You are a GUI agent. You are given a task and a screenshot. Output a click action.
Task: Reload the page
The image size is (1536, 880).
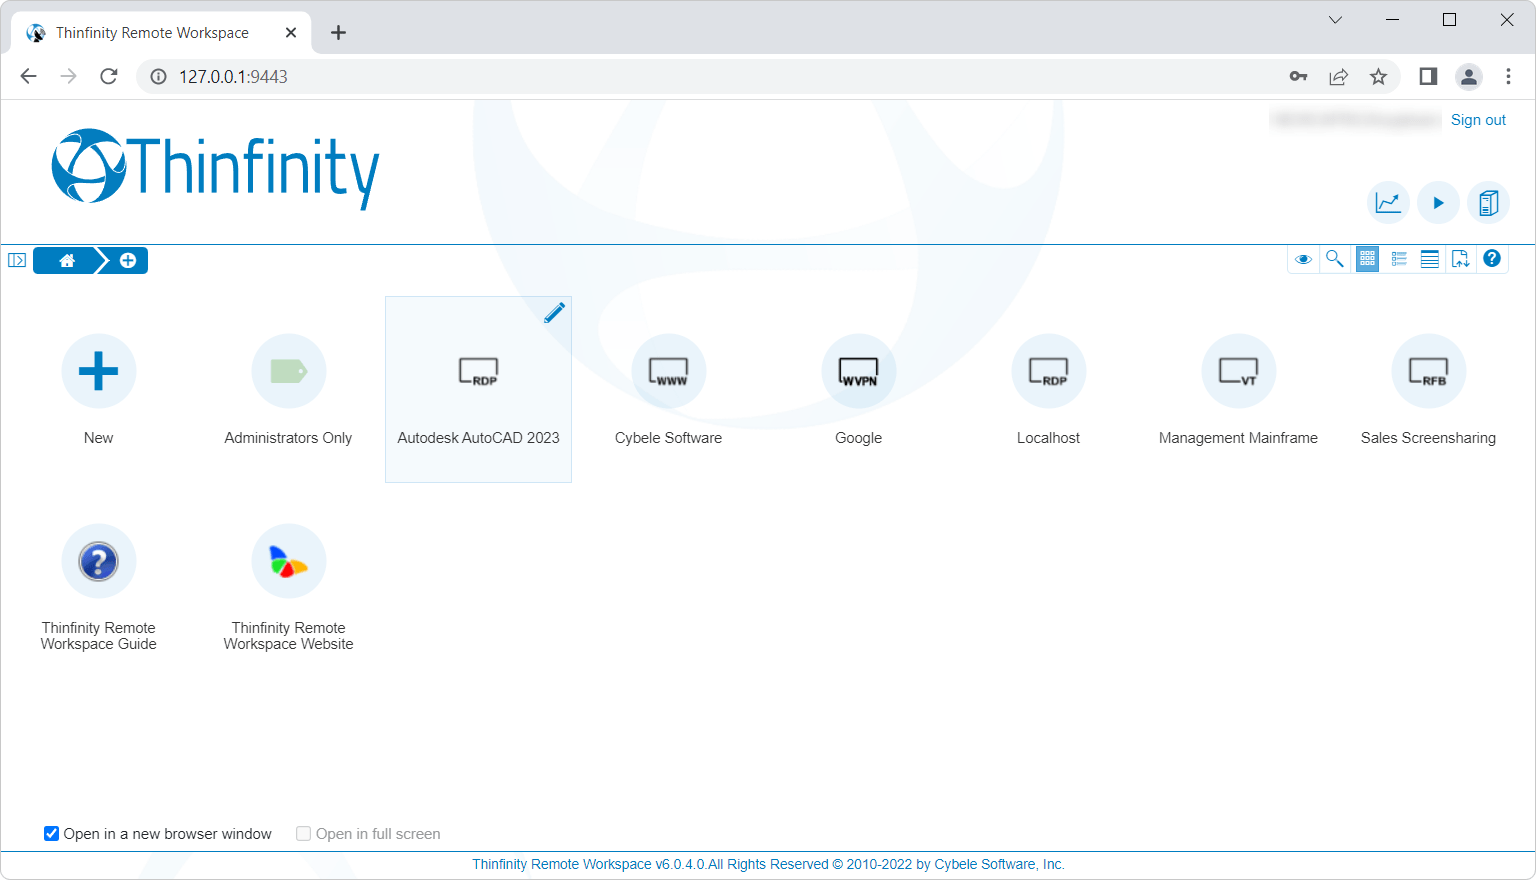point(109,76)
